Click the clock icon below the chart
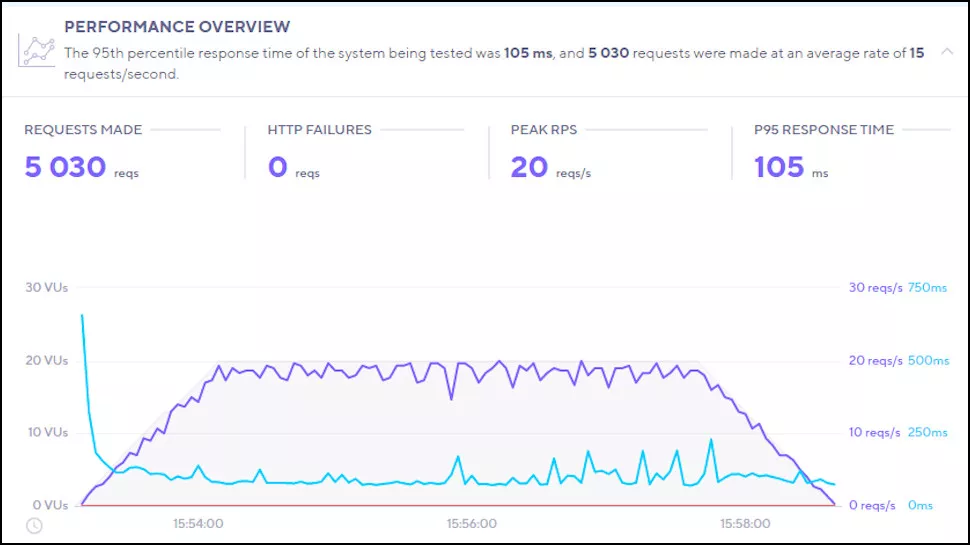 click(x=35, y=526)
